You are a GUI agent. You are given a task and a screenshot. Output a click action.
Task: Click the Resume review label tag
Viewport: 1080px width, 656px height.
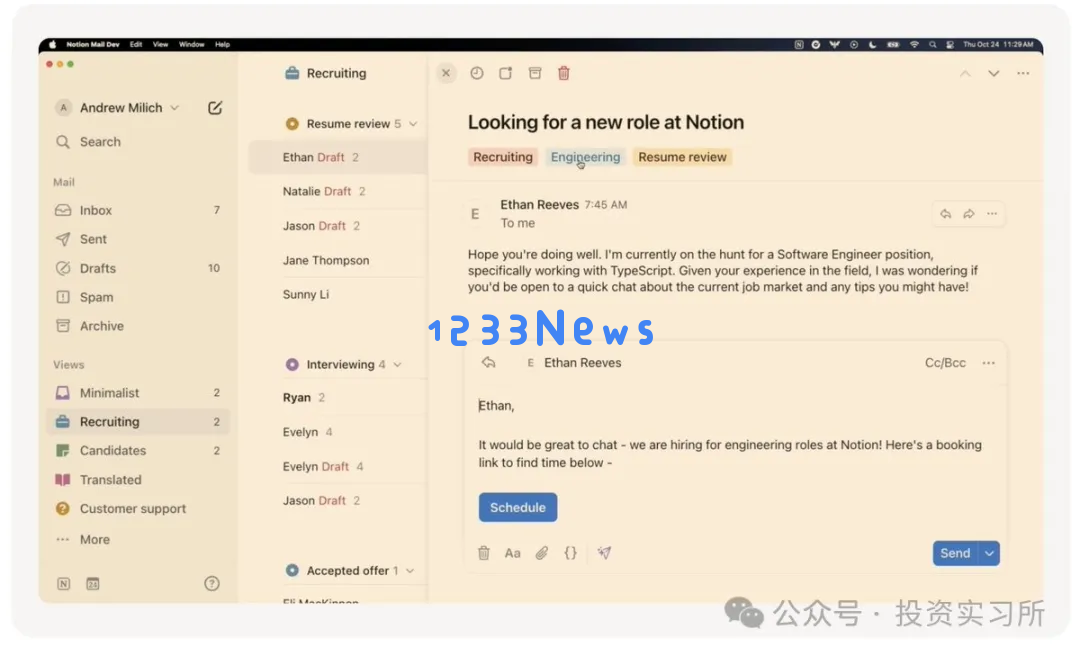(682, 157)
